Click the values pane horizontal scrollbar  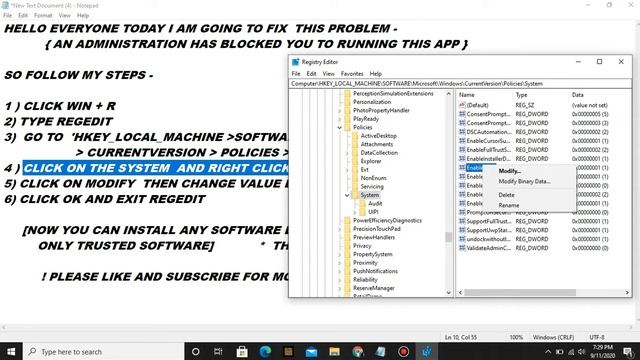(x=520, y=293)
